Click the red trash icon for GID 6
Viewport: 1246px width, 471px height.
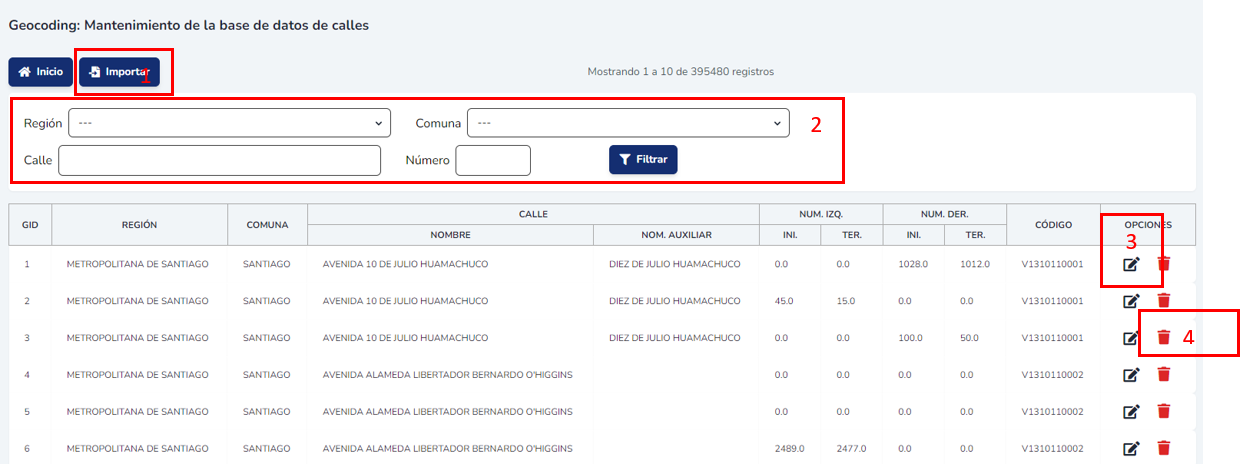(x=1163, y=448)
